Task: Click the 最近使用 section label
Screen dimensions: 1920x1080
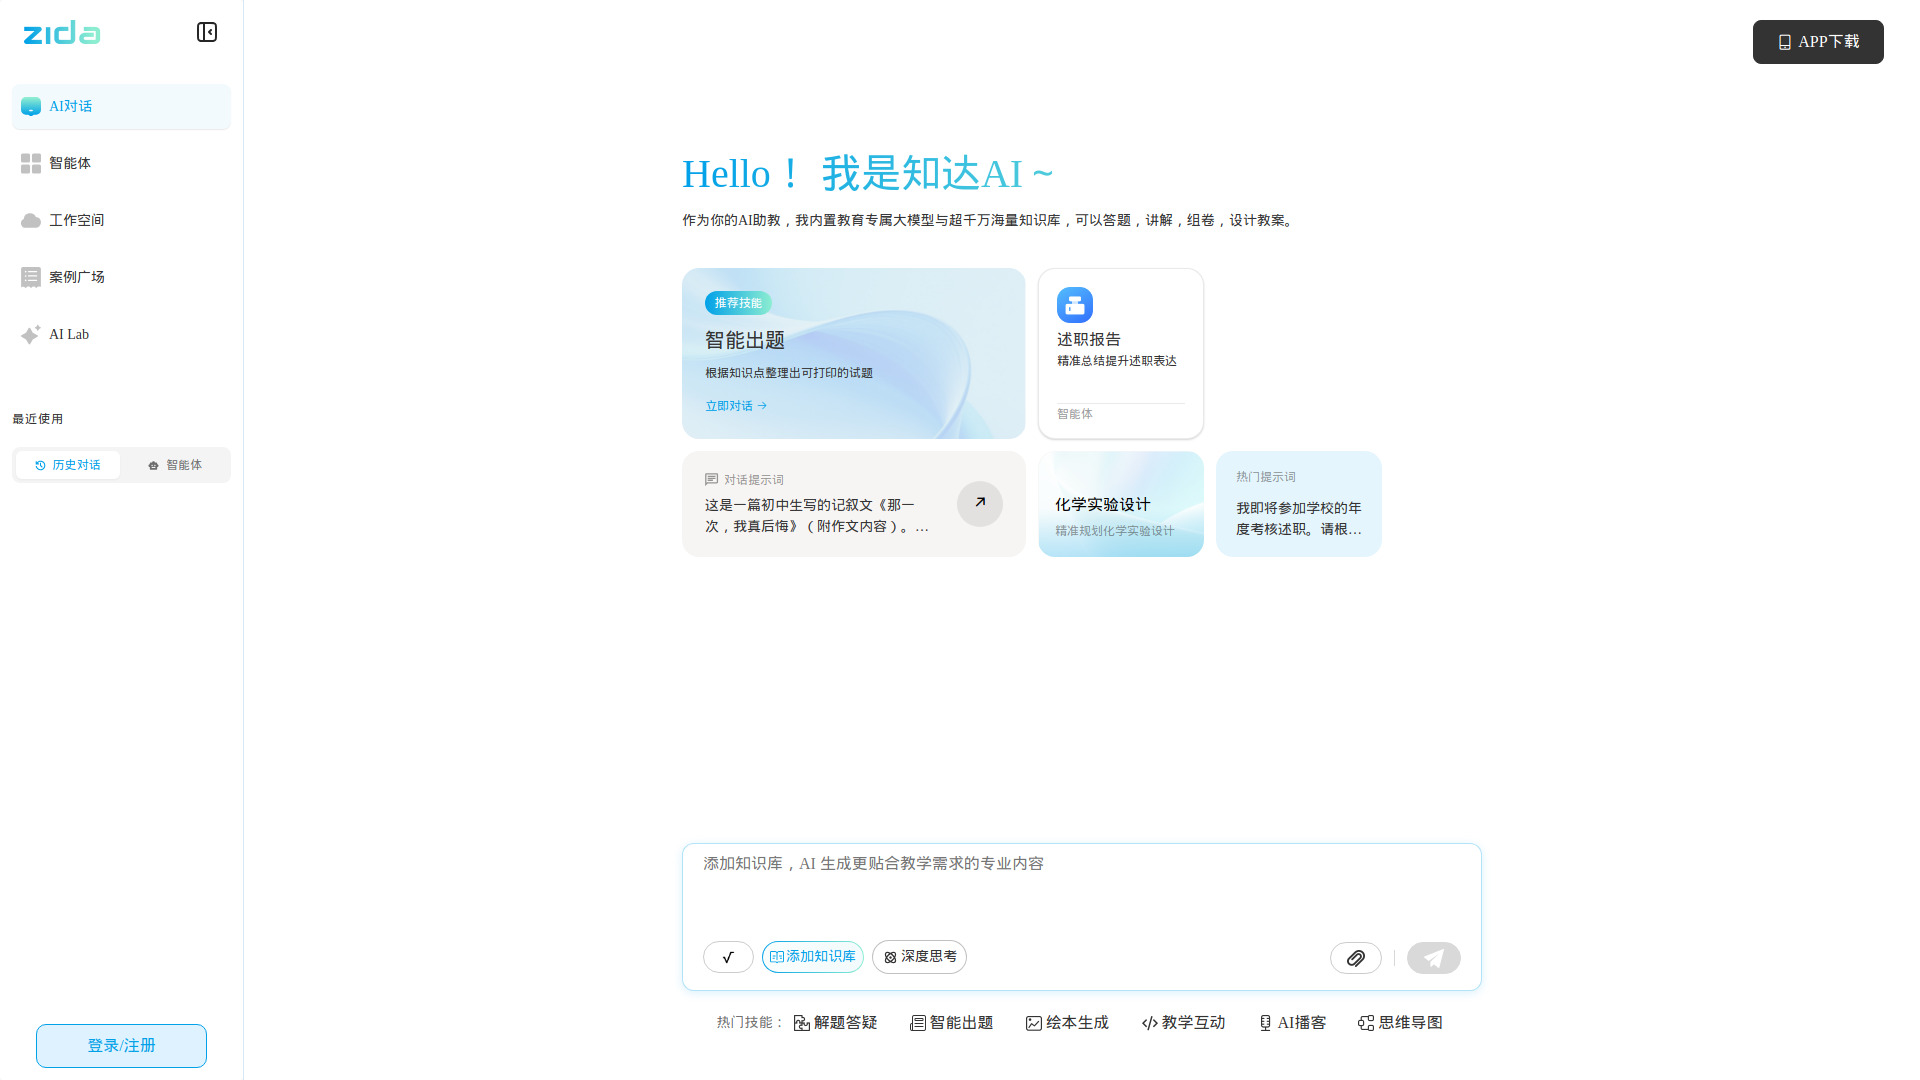Action: tap(38, 419)
